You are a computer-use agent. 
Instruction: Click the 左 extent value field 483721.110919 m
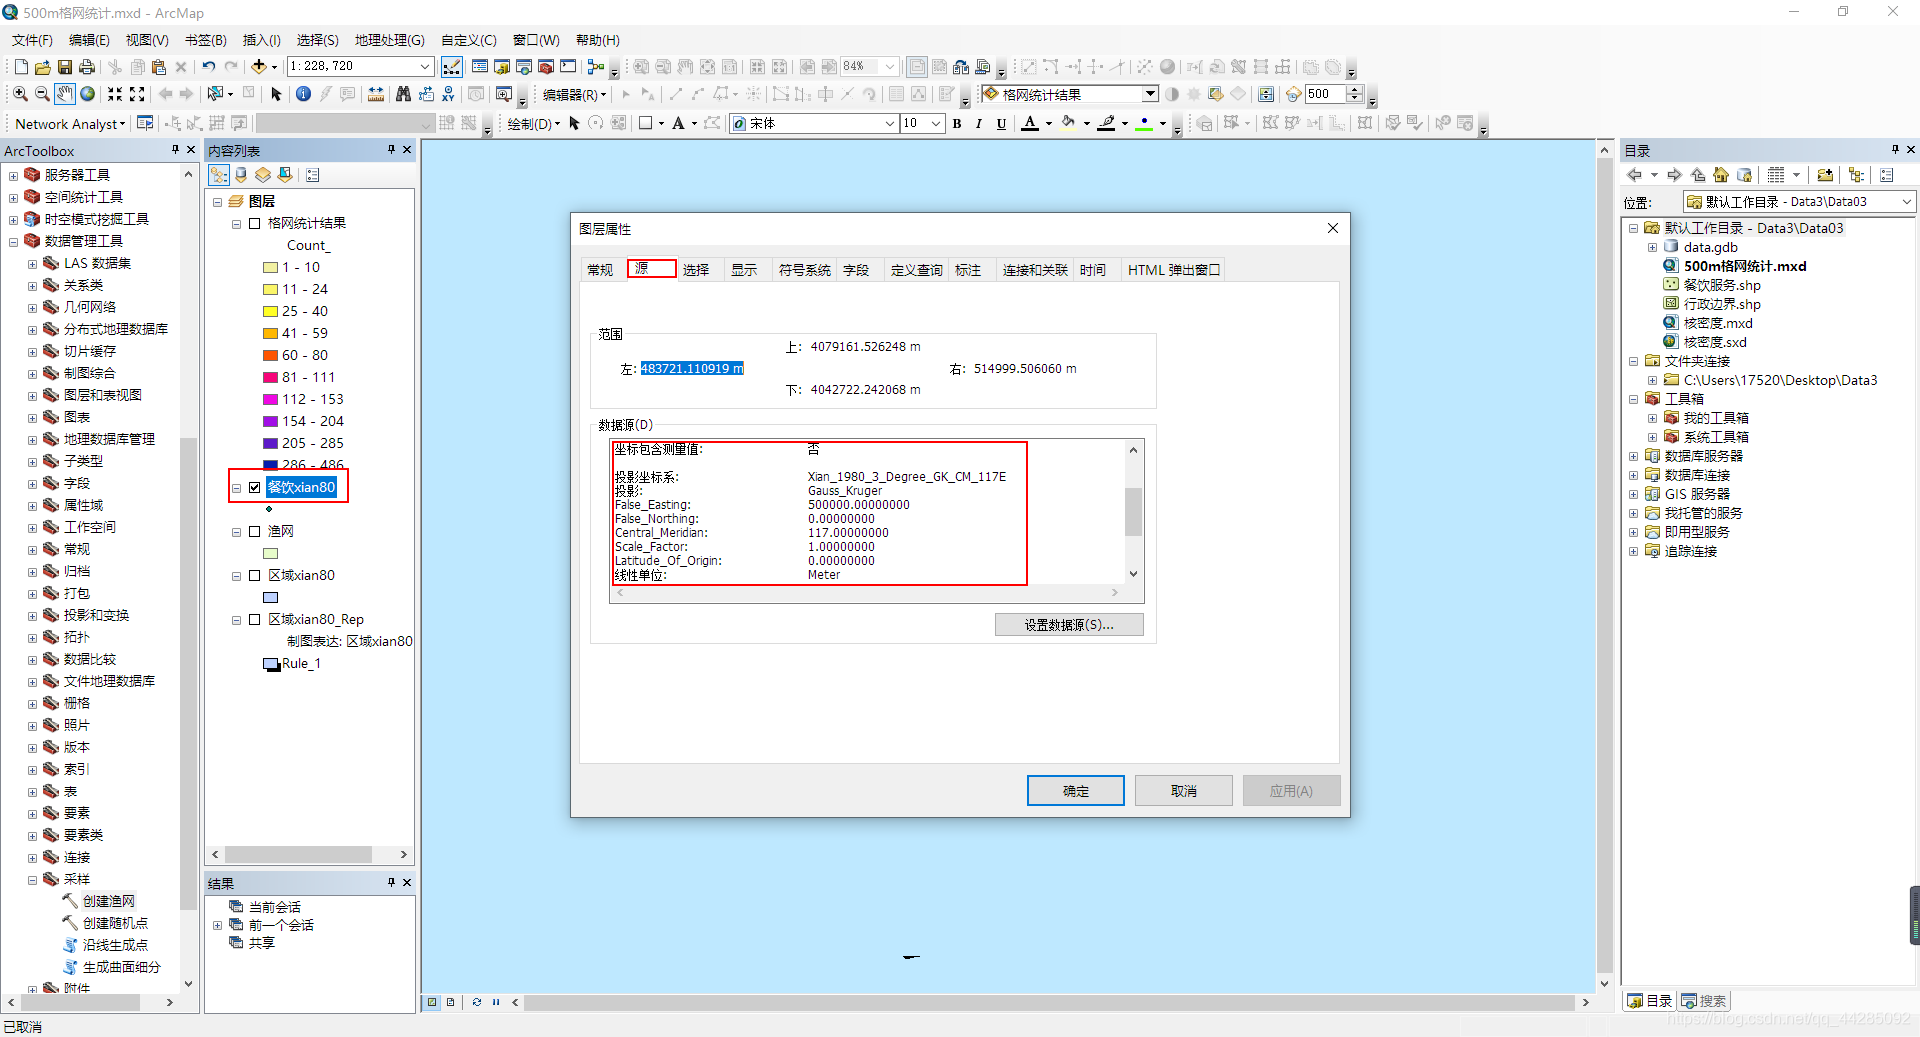click(x=692, y=369)
